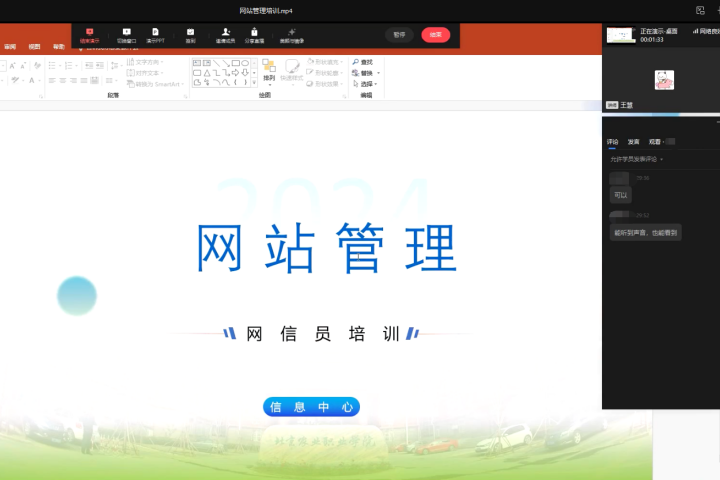Click the presenter avatar image
The width and height of the screenshot is (720, 480).
664,80
